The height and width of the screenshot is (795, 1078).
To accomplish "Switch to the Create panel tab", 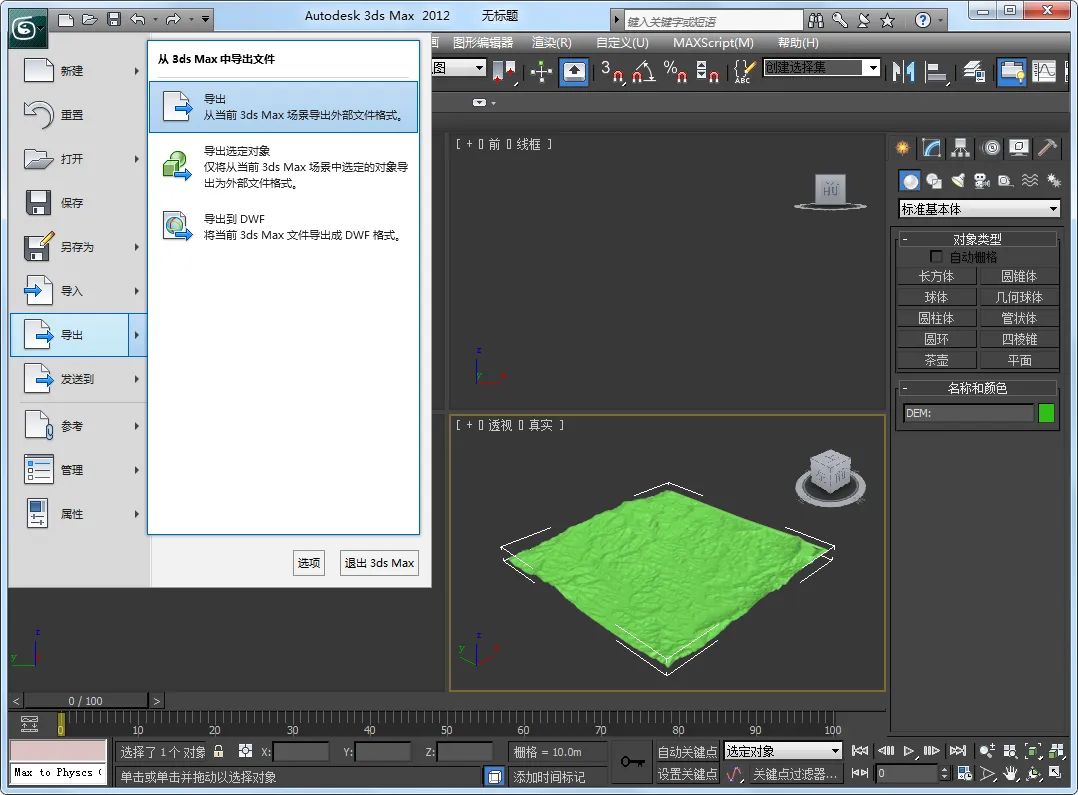I will tap(903, 148).
